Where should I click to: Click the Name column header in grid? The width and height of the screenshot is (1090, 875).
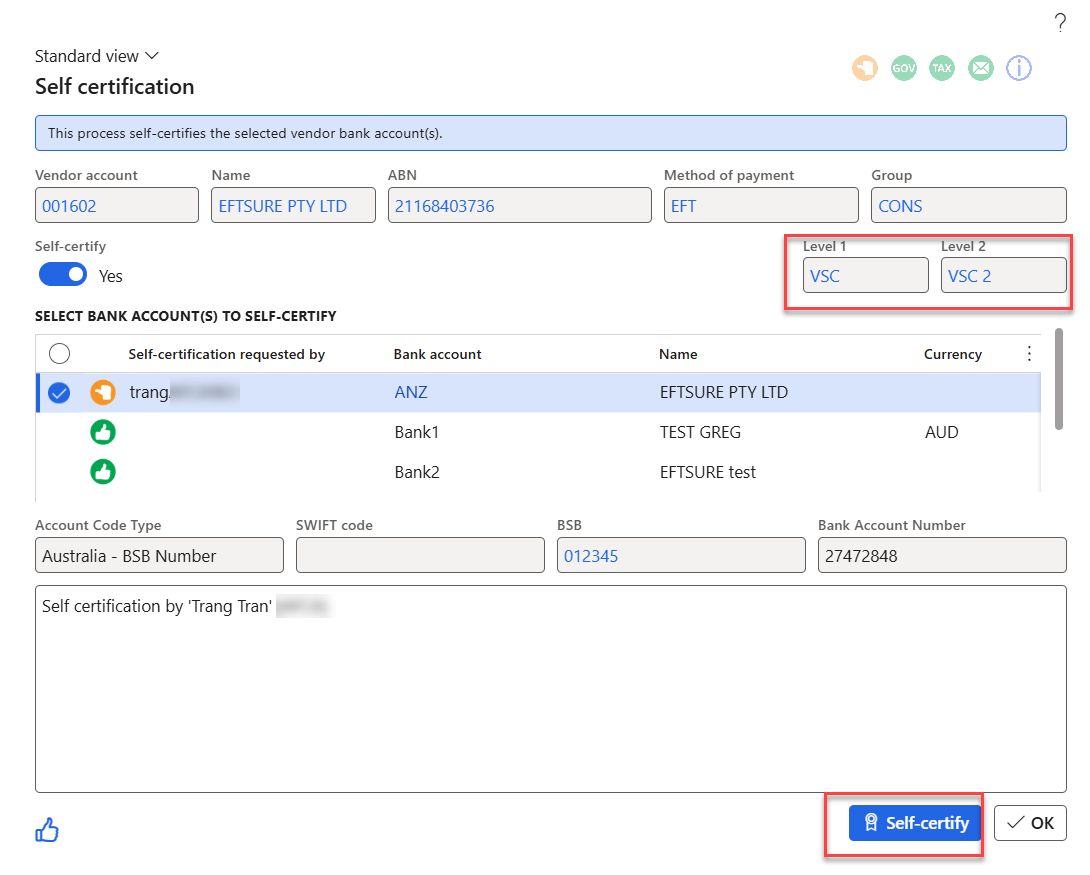coord(678,354)
